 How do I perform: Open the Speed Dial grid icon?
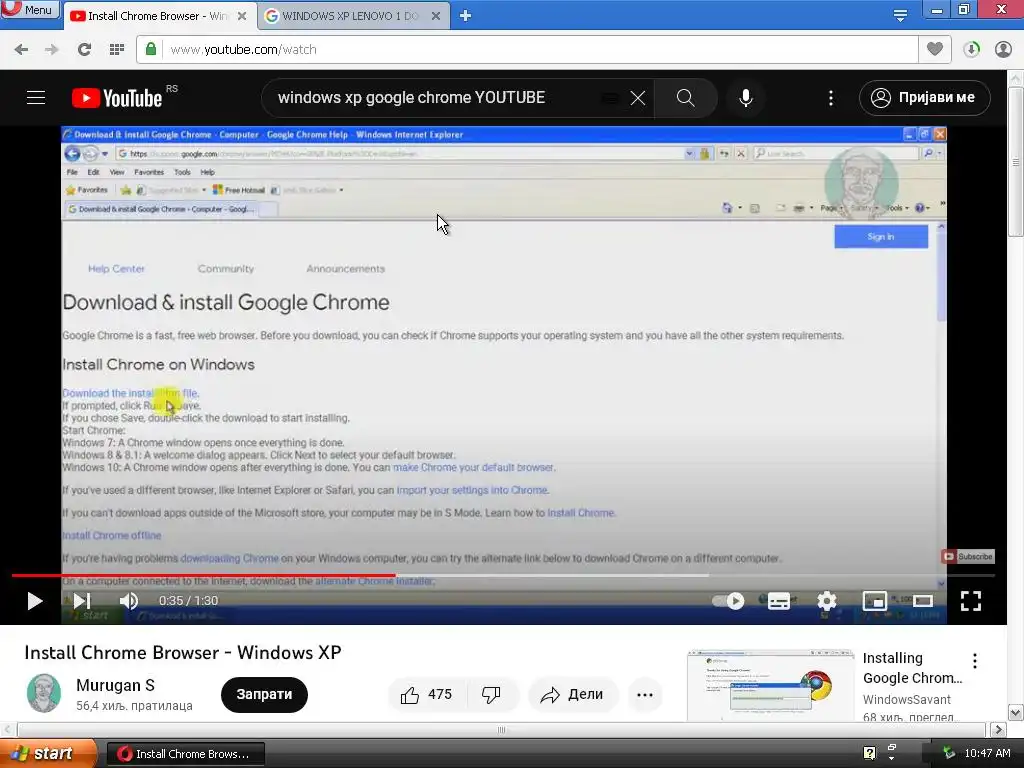tap(117, 50)
